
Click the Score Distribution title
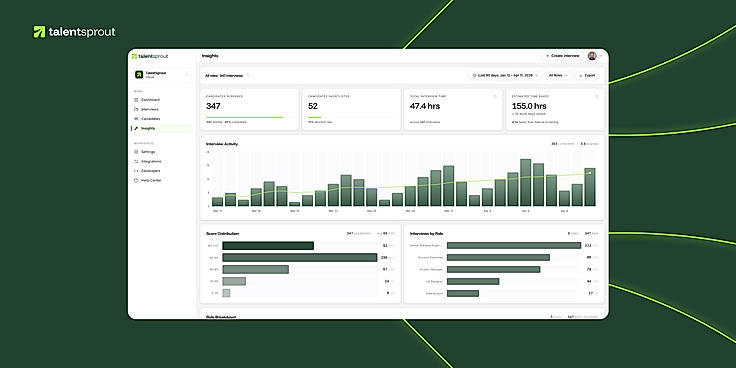tap(222, 233)
